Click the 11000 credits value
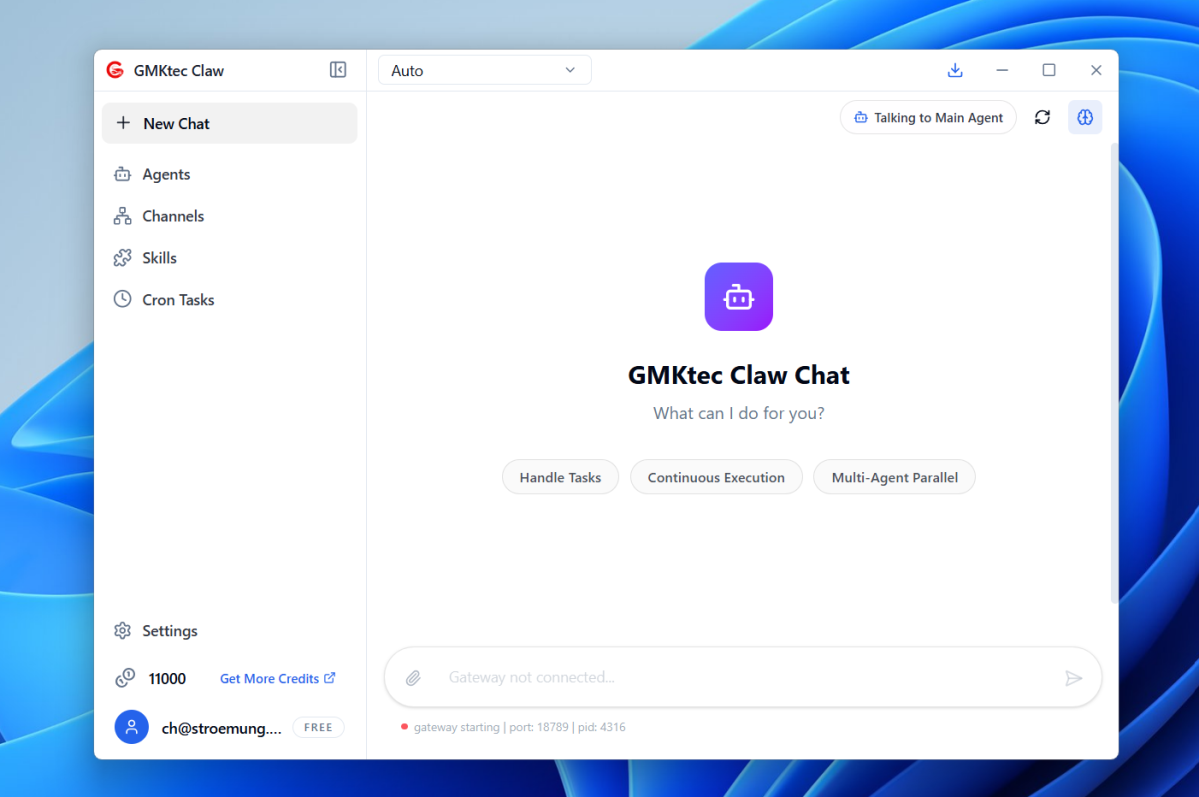1199x797 pixels. [x=167, y=678]
